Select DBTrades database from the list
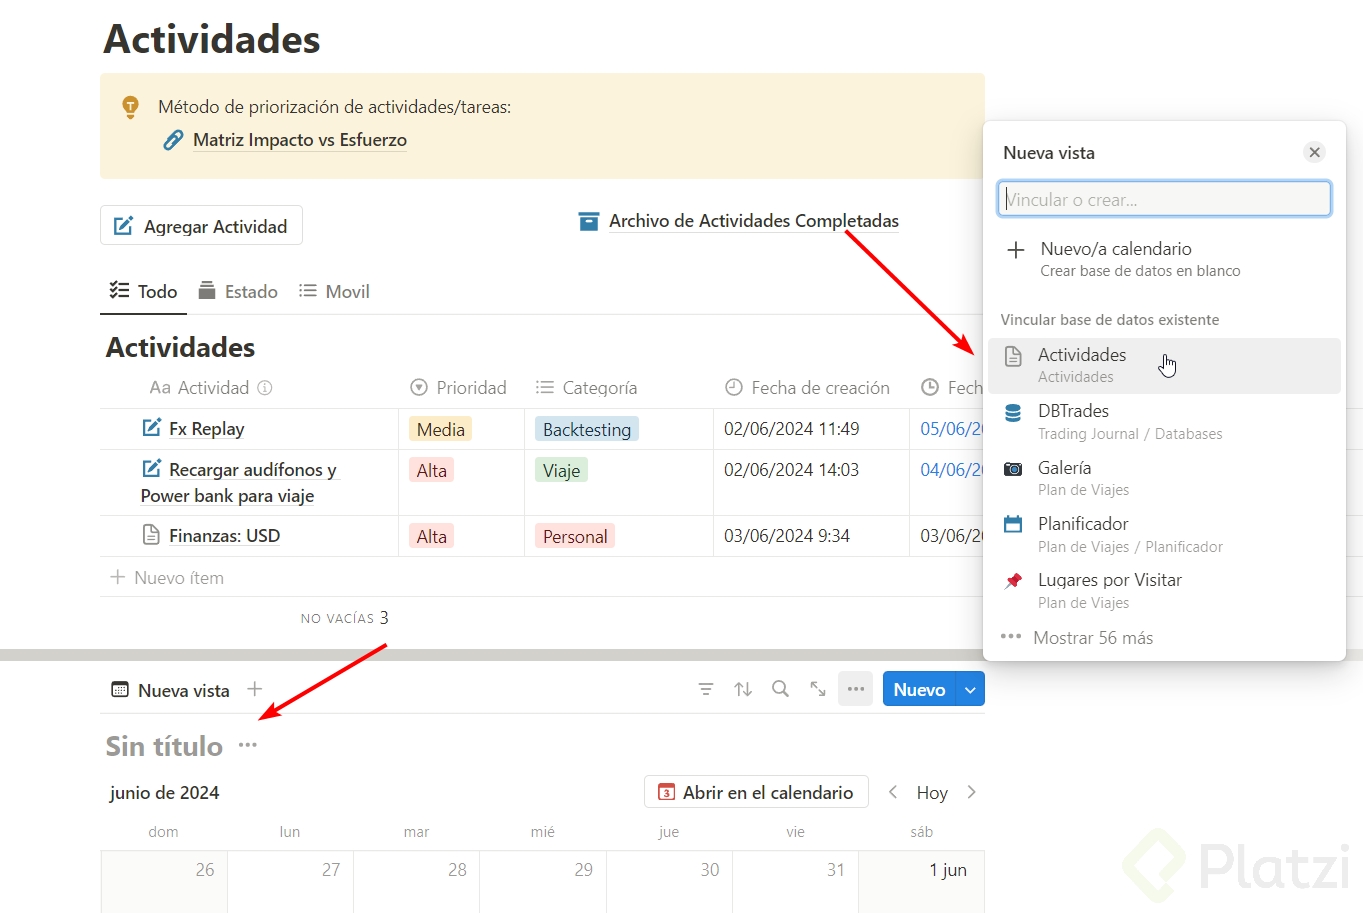 [1073, 411]
